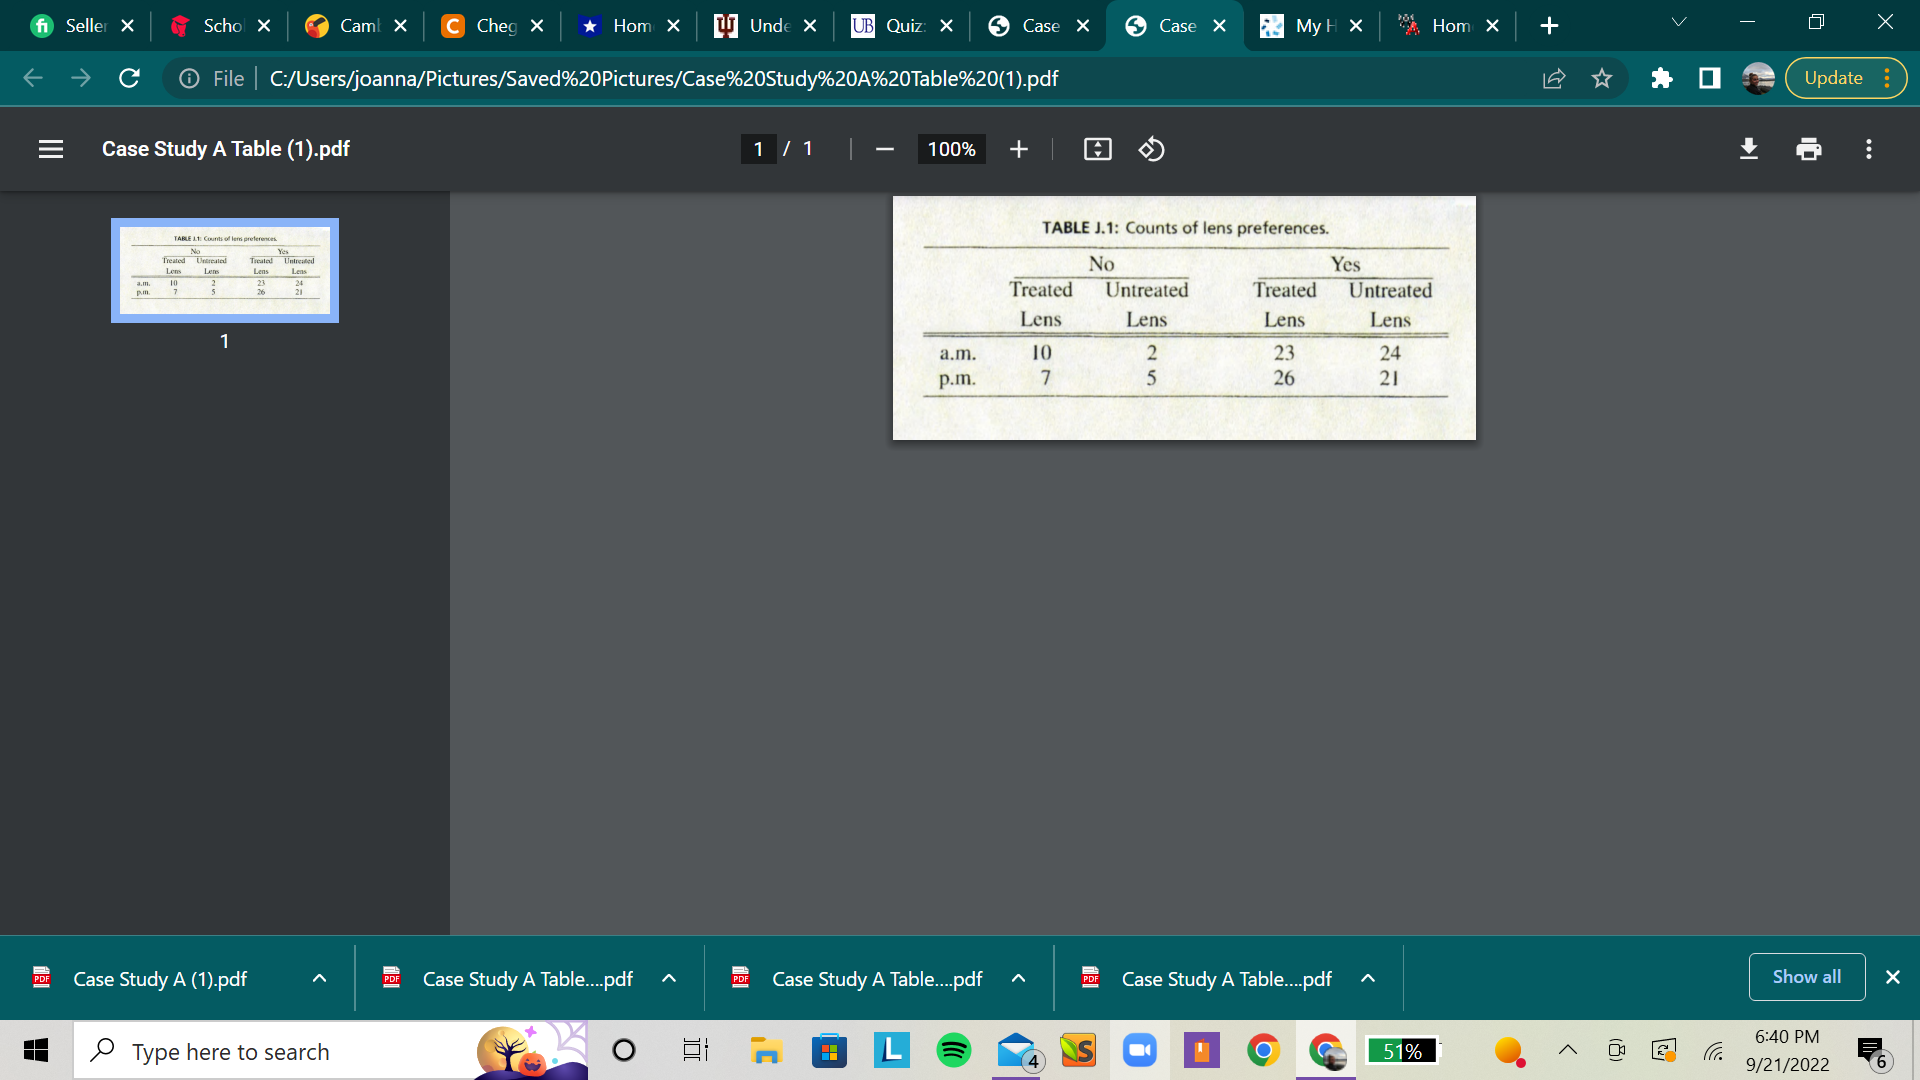Click the Fit to page icon
The image size is (1920, 1080).
(1097, 149)
